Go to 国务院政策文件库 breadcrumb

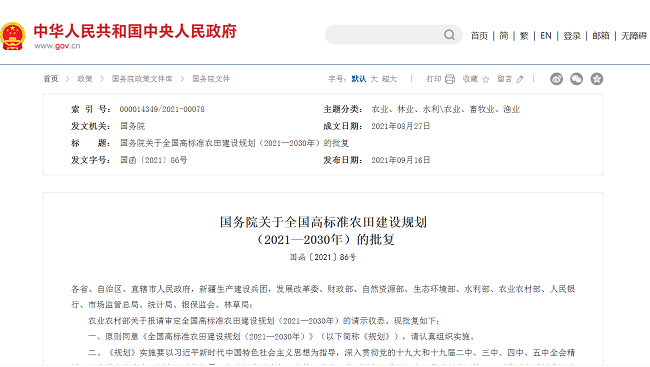[142, 79]
